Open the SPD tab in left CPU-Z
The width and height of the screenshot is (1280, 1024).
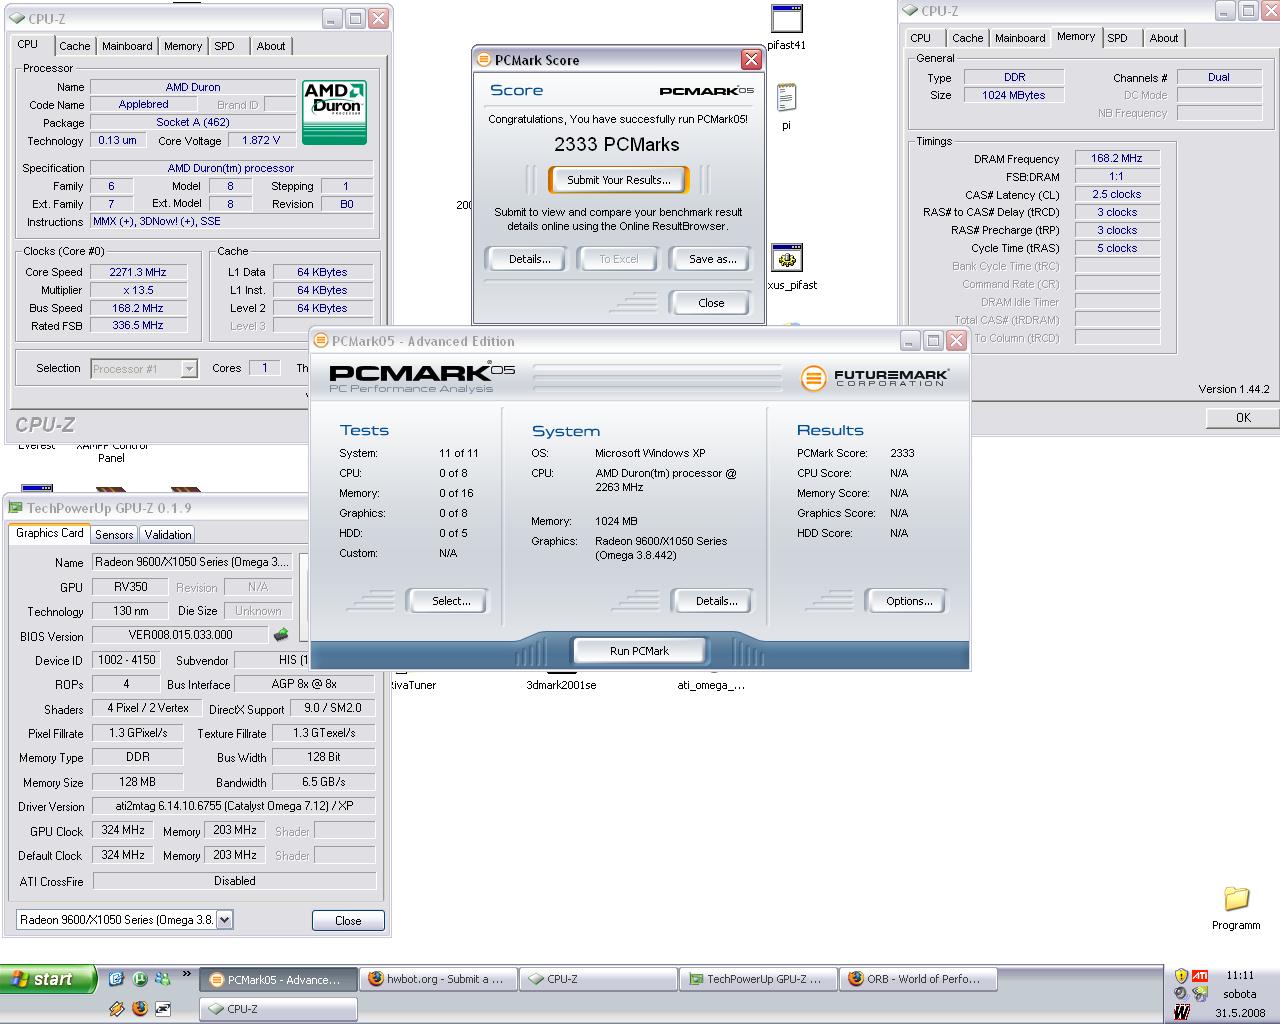pyautogui.click(x=225, y=46)
